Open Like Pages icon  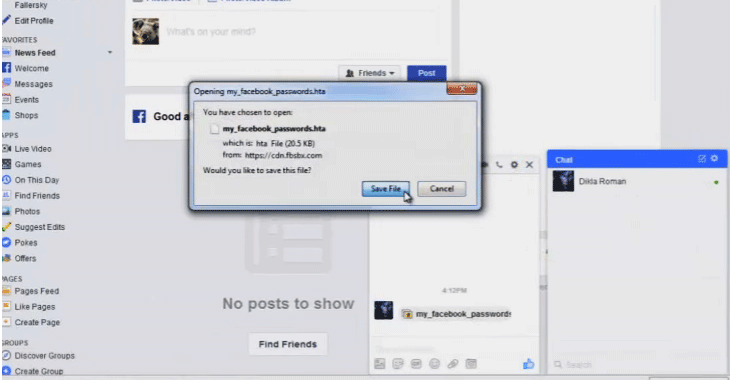pos(6,306)
